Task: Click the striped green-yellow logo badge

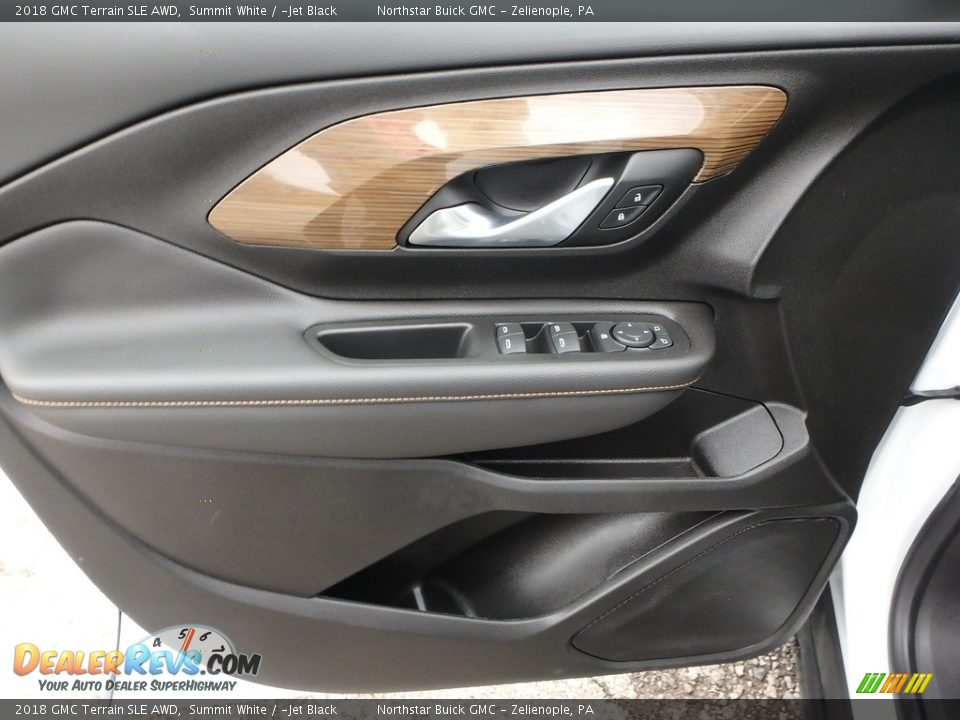Action: point(893,683)
